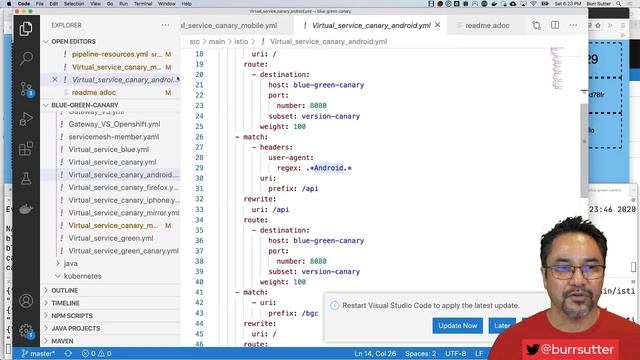Open the Run and Debug view icon
The height and width of the screenshot is (360, 640).
[x=26, y=119]
